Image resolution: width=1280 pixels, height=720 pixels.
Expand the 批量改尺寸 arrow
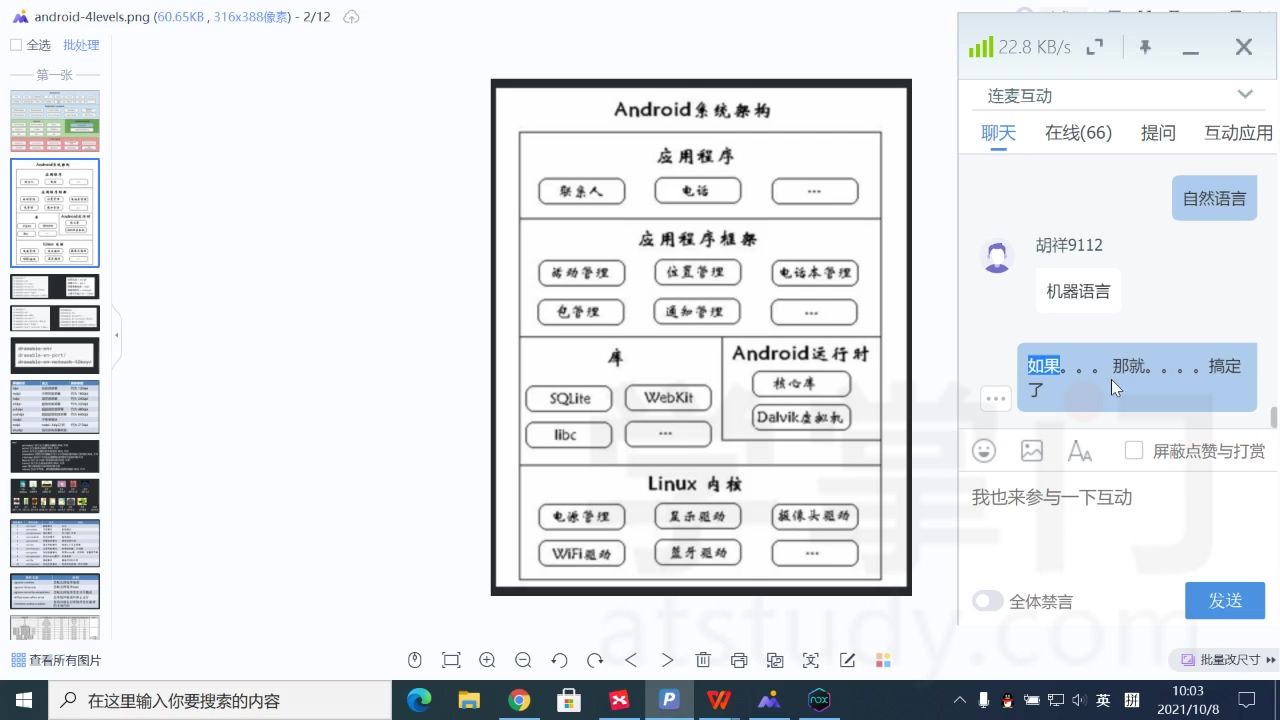tap(1271, 660)
